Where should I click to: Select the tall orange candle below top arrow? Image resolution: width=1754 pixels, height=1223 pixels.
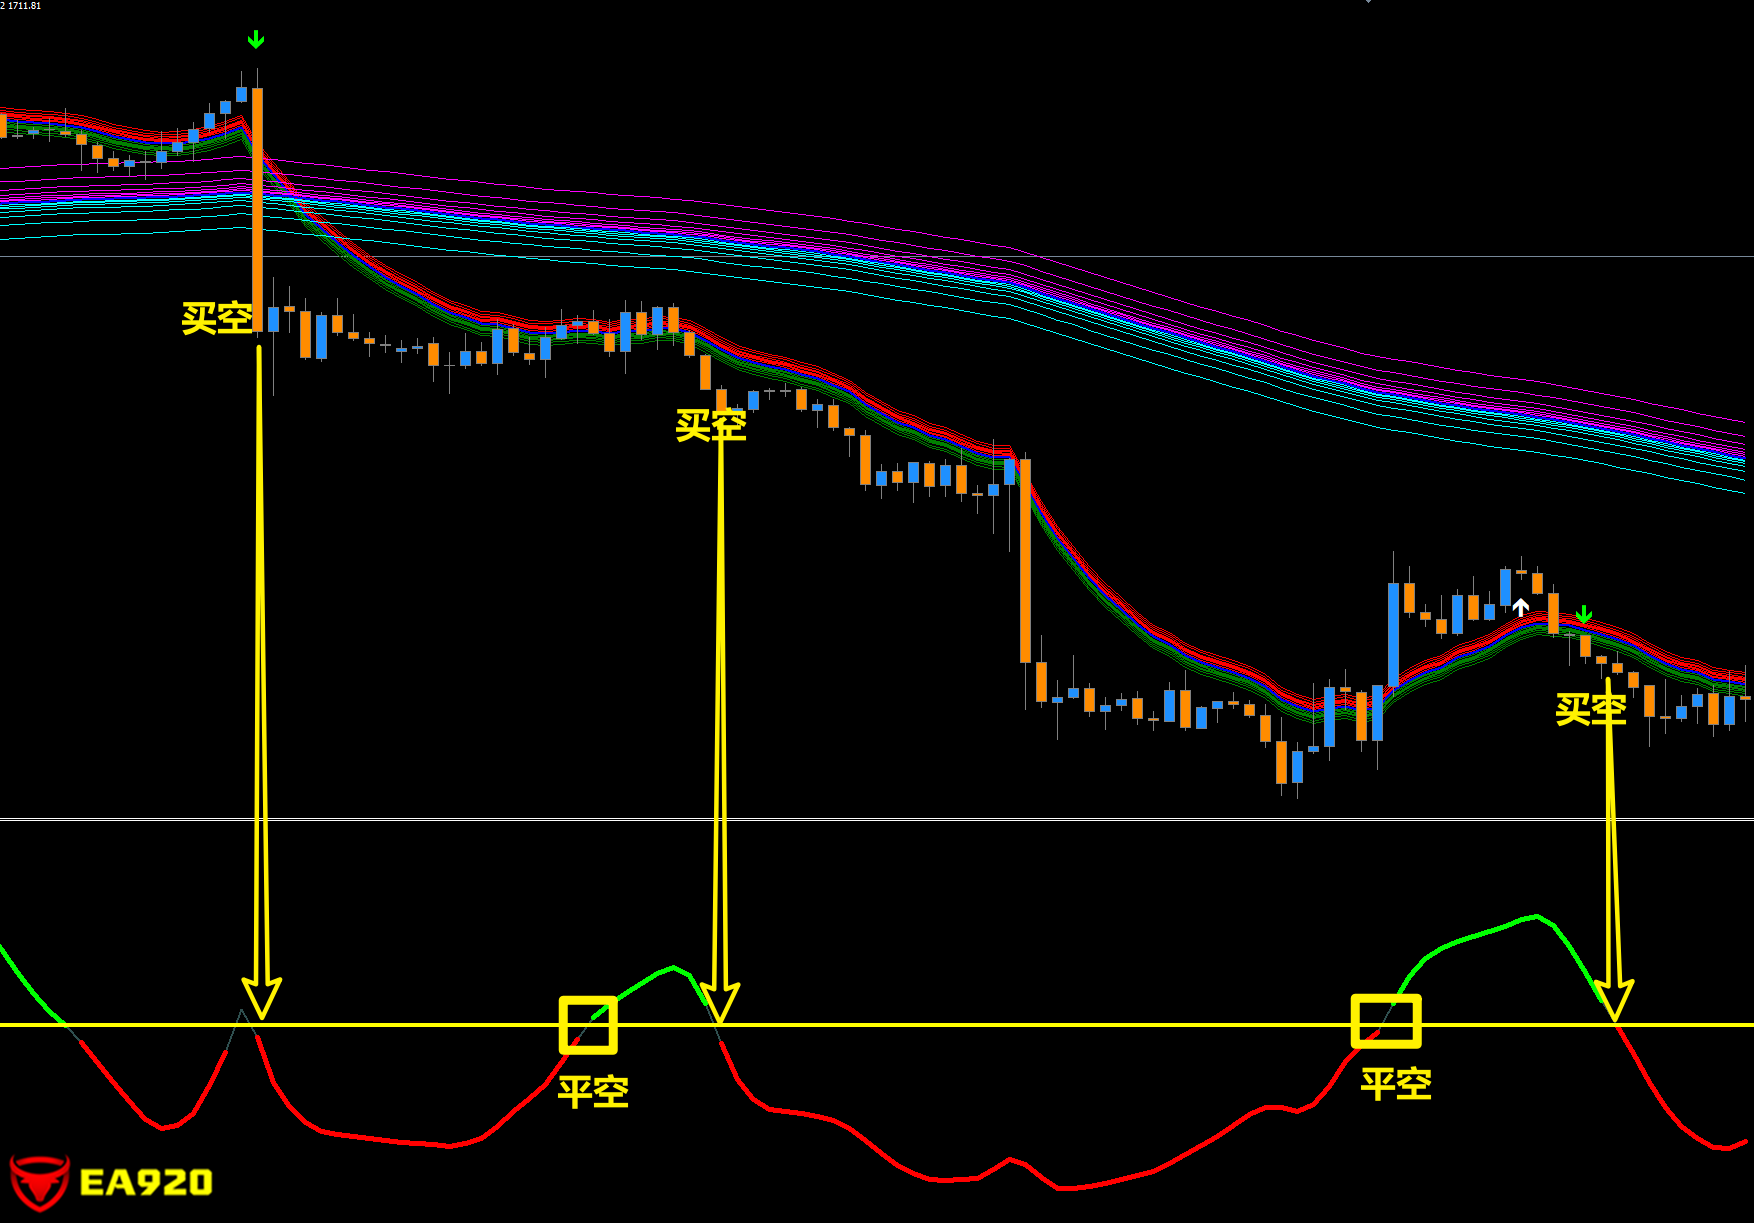pos(258,210)
